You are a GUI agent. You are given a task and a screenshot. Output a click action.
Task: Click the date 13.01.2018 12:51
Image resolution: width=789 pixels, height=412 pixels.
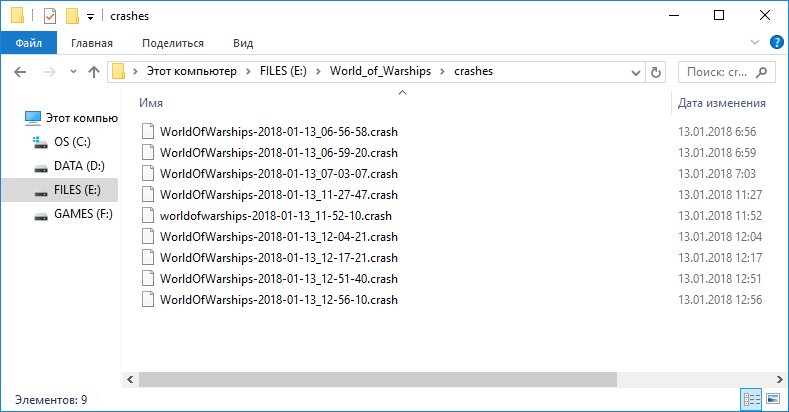pos(720,279)
